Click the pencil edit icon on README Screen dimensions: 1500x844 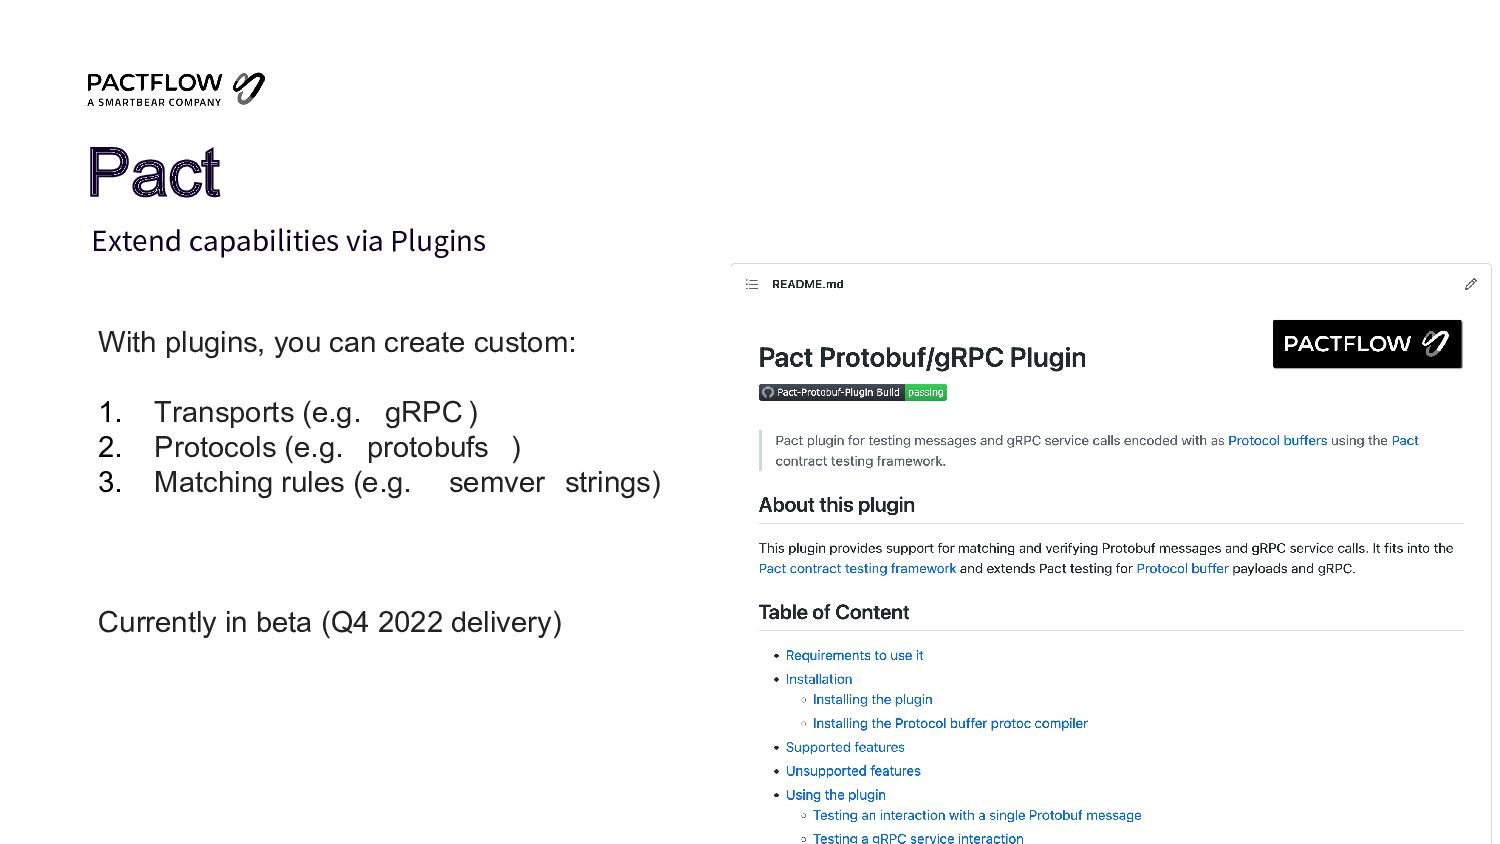tap(1470, 284)
